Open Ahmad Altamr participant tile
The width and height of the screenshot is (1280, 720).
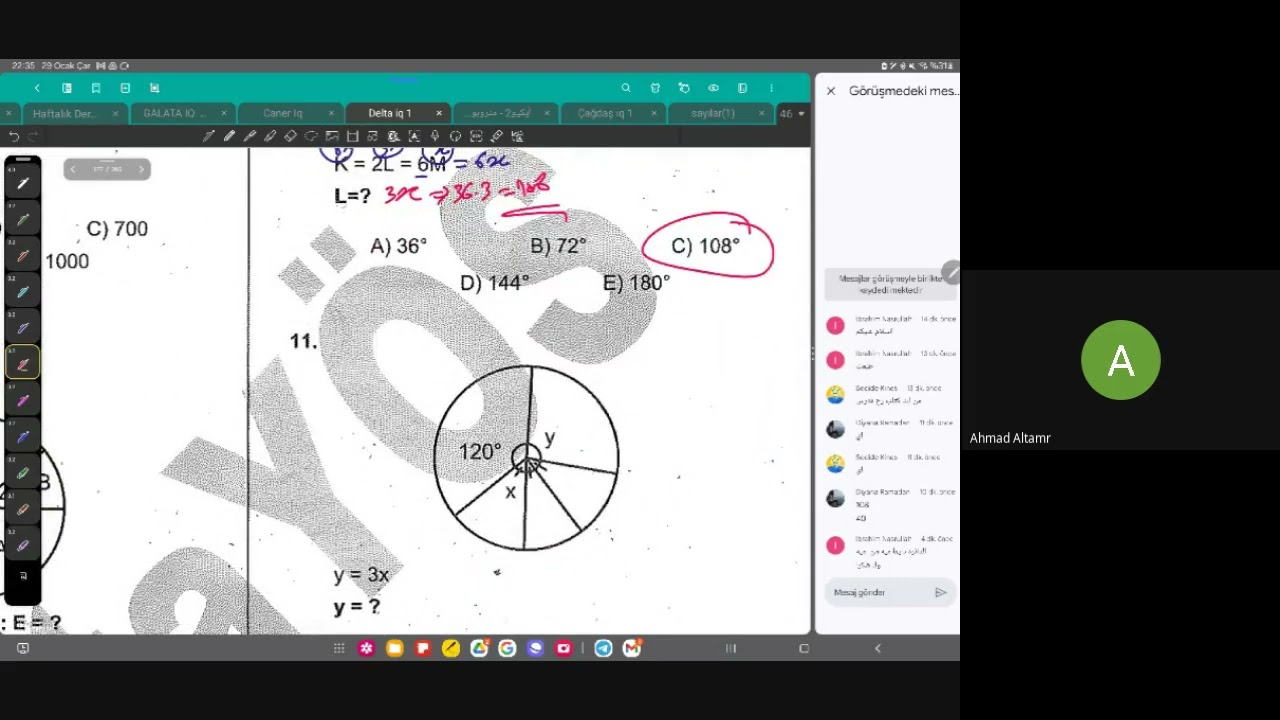[x=1120, y=360]
